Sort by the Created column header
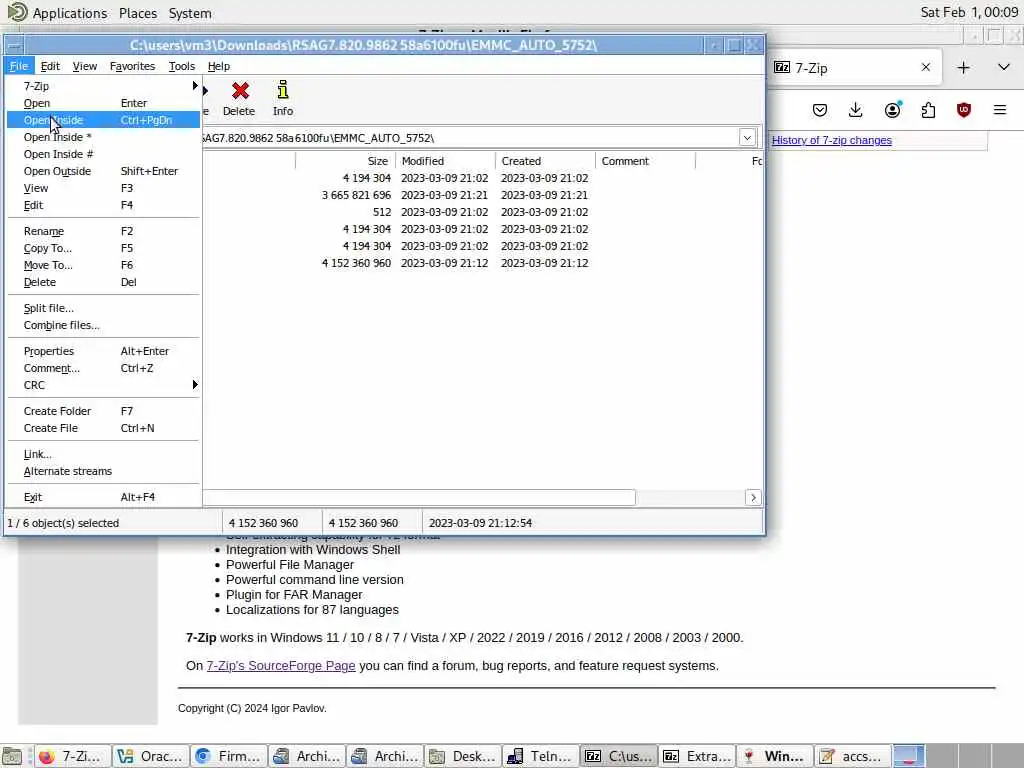This screenshot has height=768, width=1024. click(545, 161)
